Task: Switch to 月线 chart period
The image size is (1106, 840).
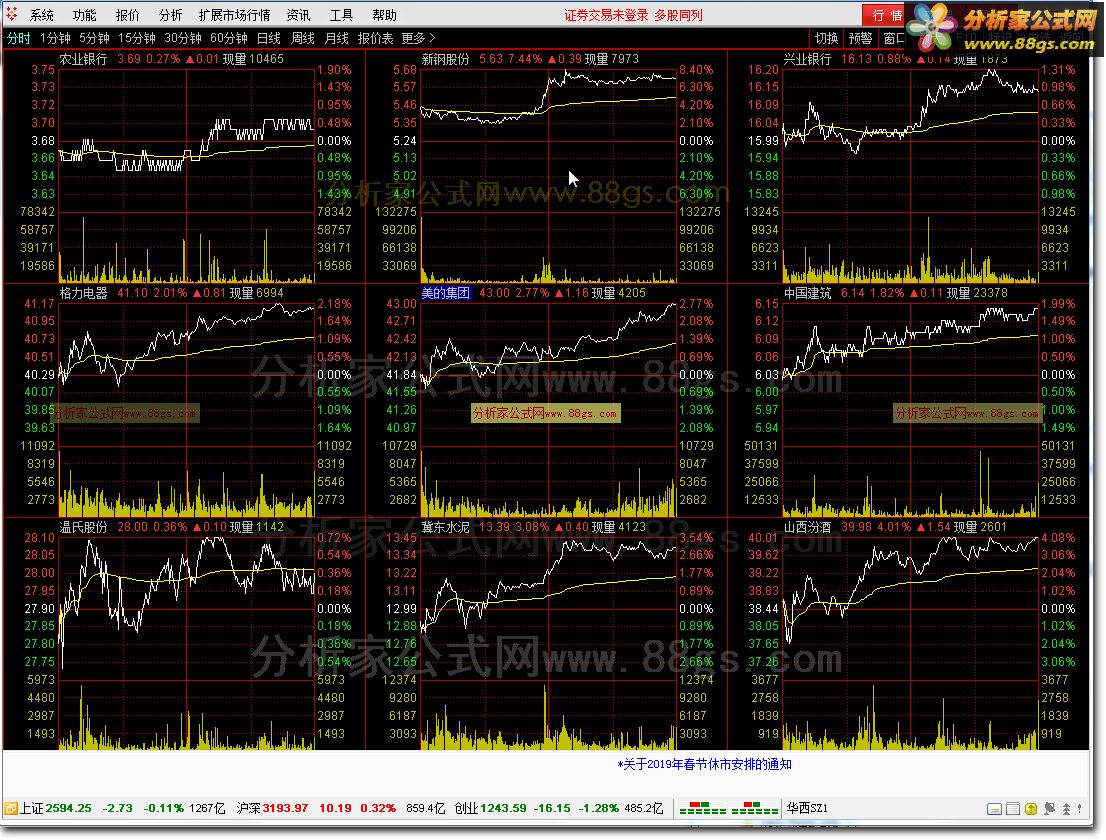Action: 336,38
